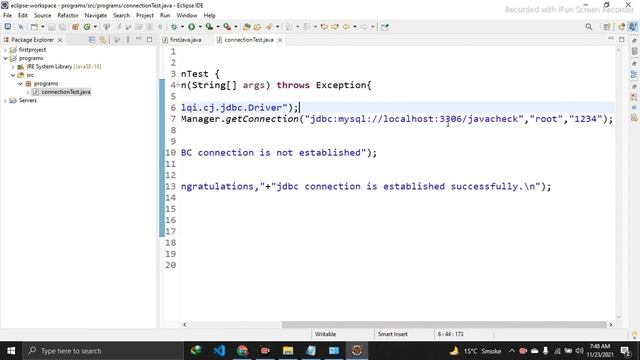Expand the JRE System Library node
Screen dimensions: 640x360
click(13, 67)
